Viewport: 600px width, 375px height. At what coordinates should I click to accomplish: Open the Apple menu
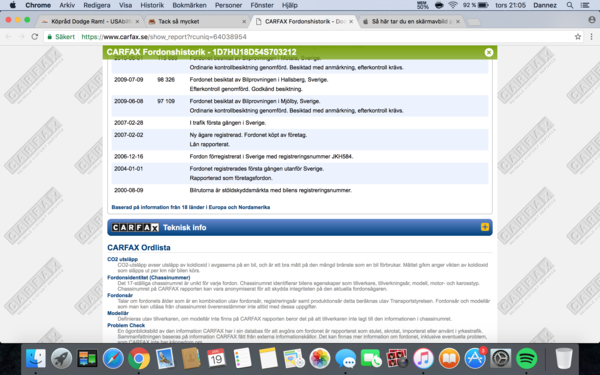13,5
